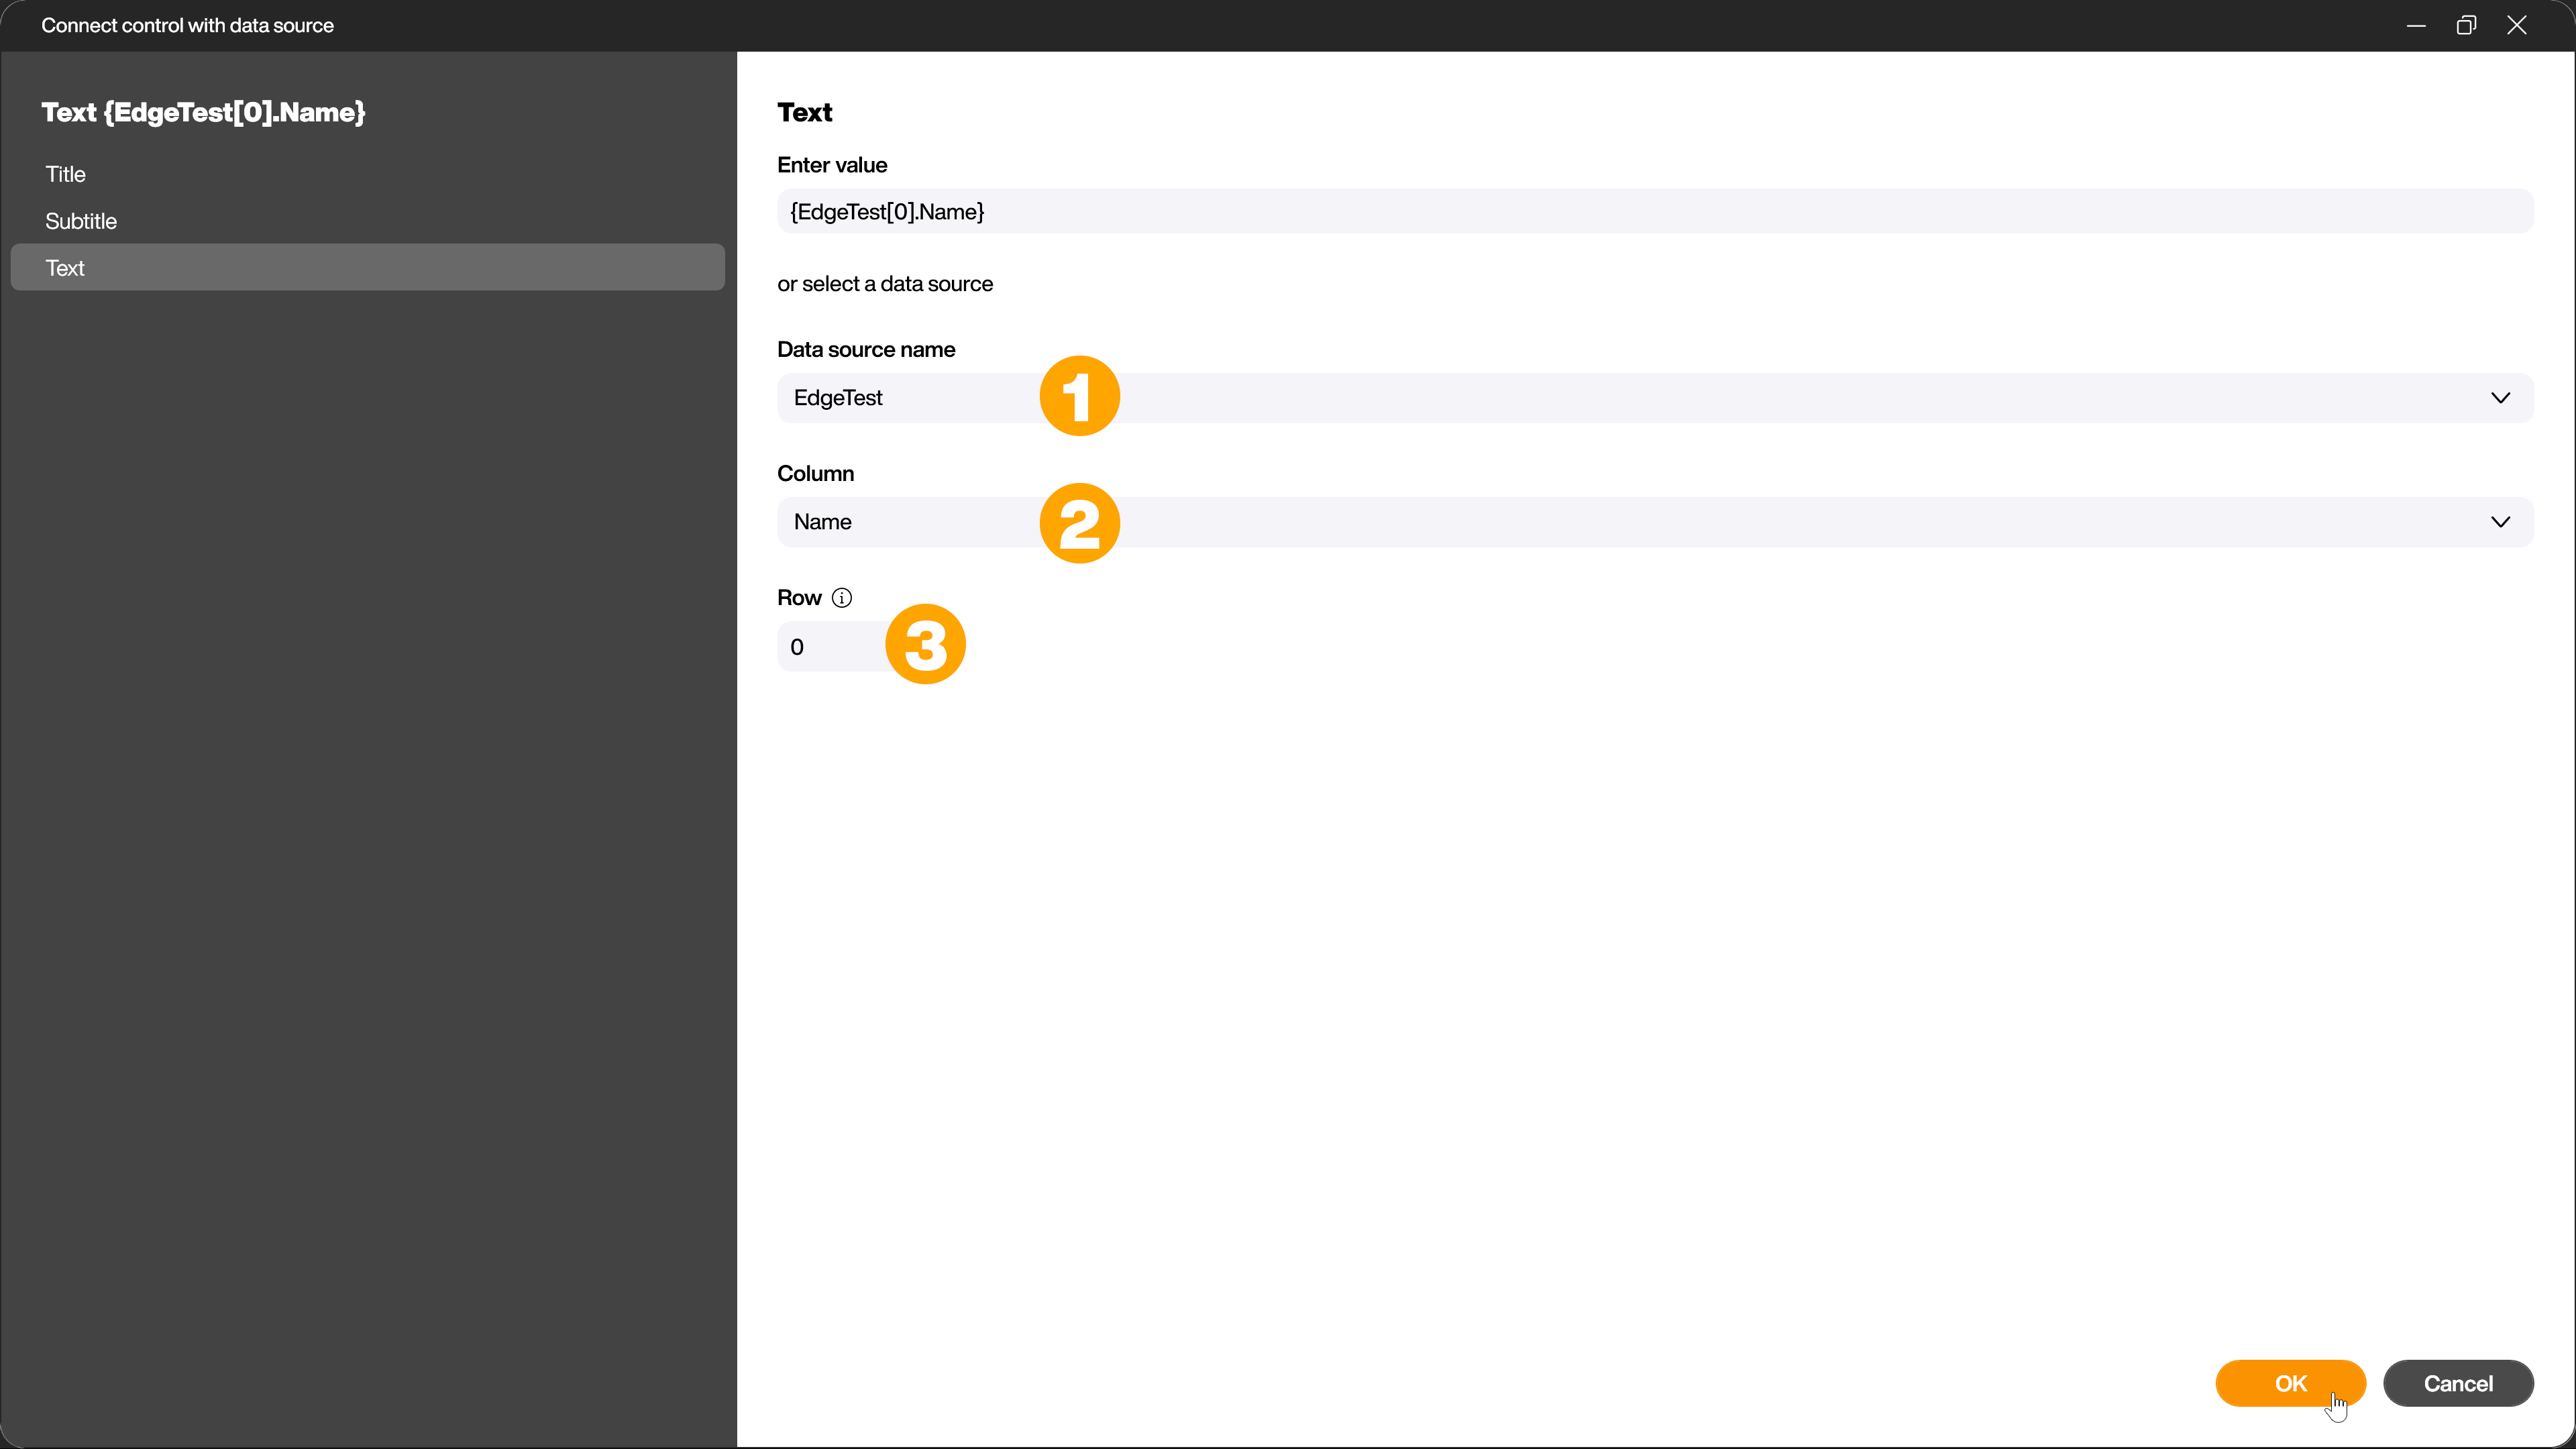The height and width of the screenshot is (1449, 2576).
Task: Select the Title item in sidebar
Action: tap(367, 174)
